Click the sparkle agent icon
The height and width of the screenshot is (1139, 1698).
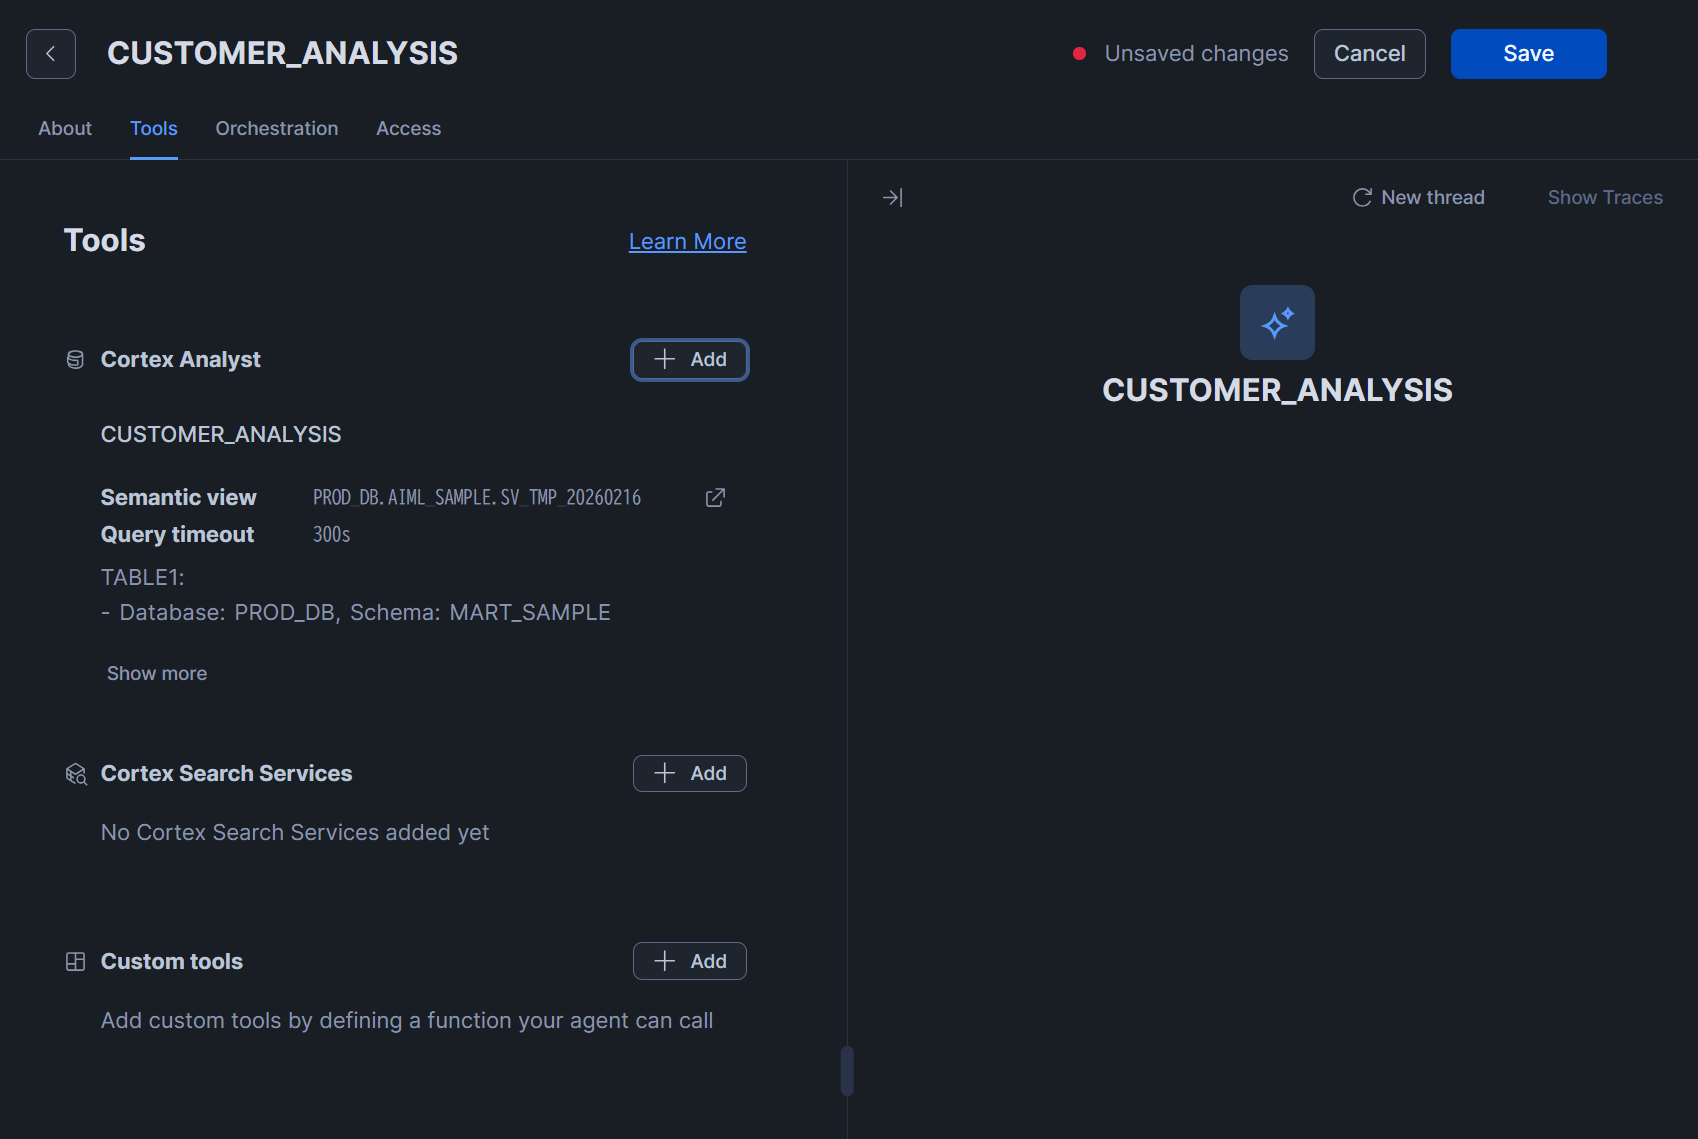[1277, 323]
